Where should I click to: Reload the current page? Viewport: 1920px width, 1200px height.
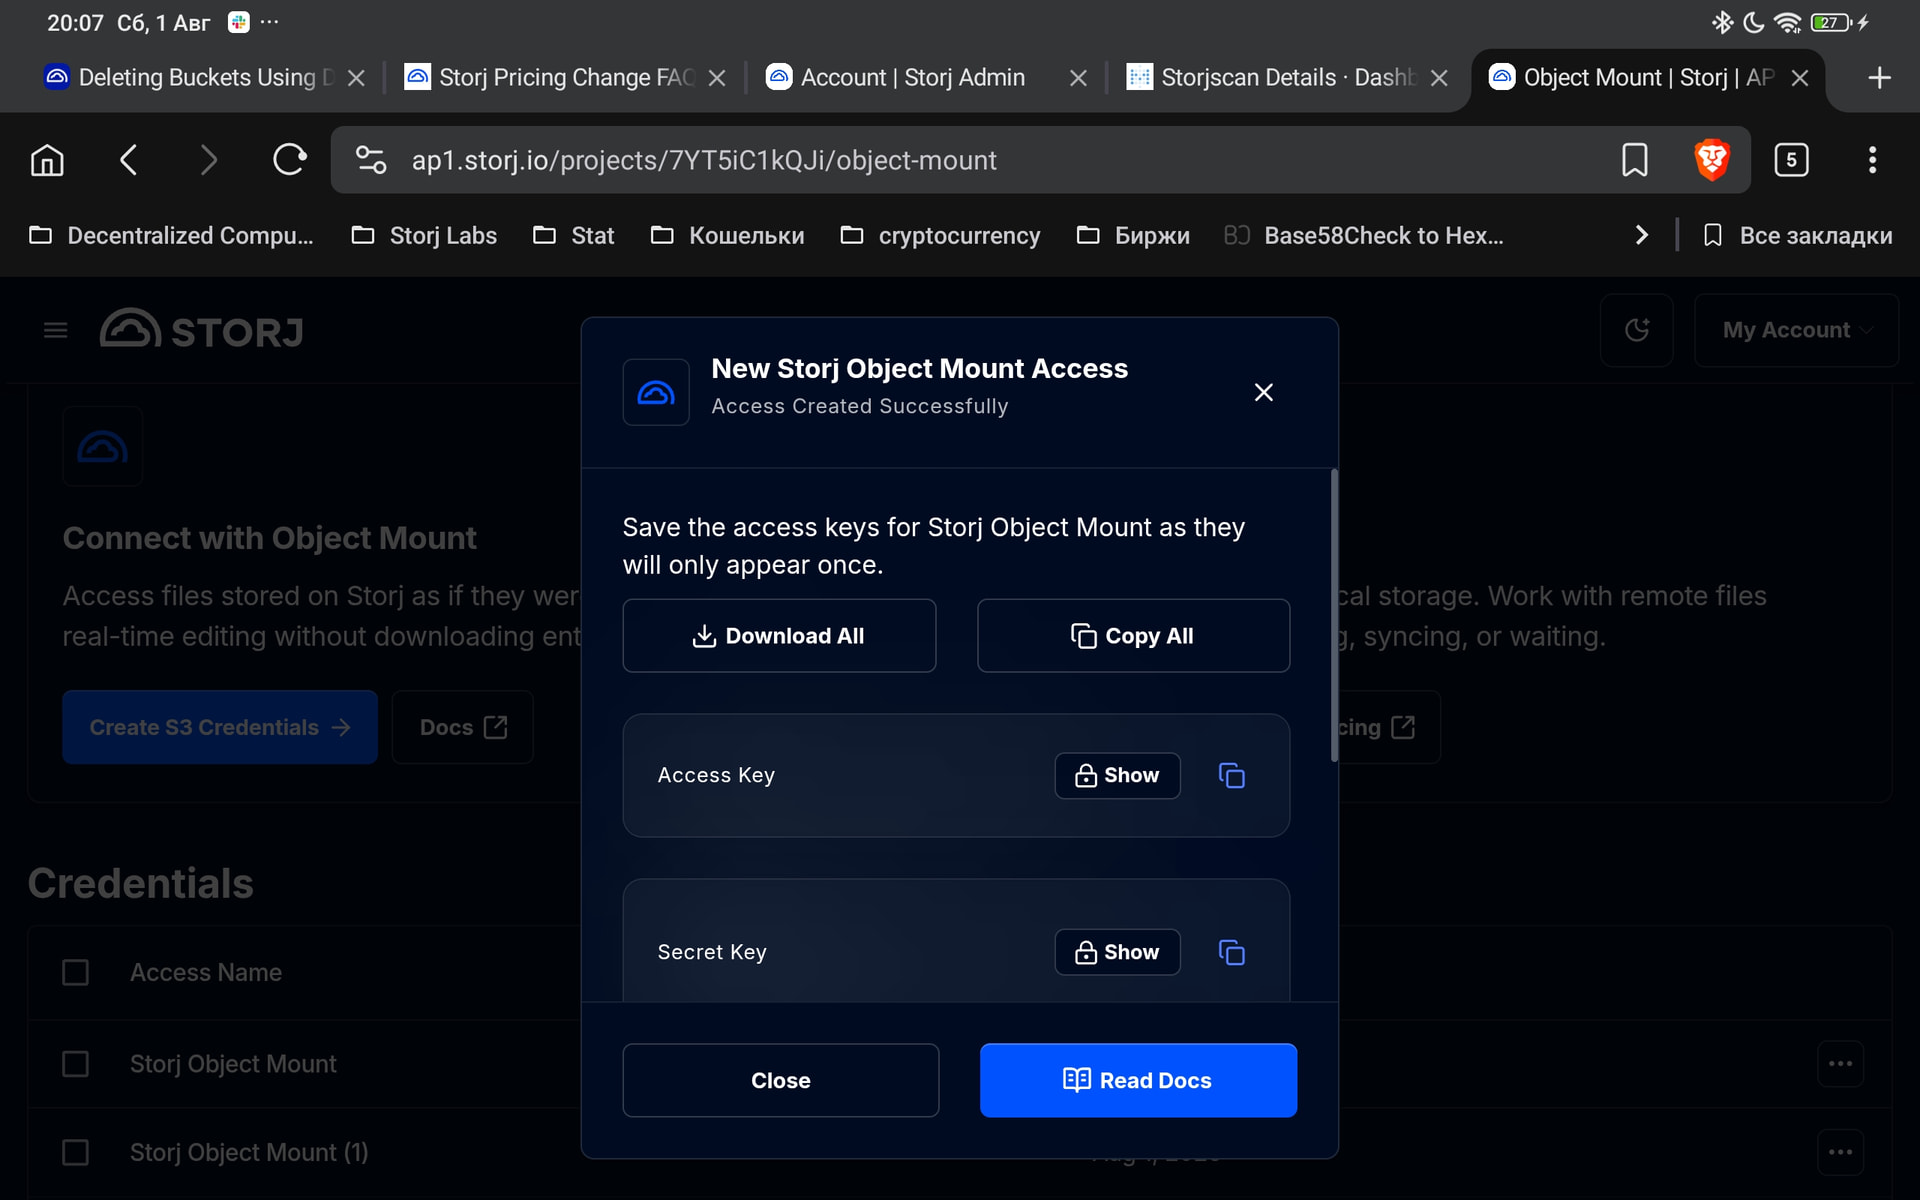(289, 160)
